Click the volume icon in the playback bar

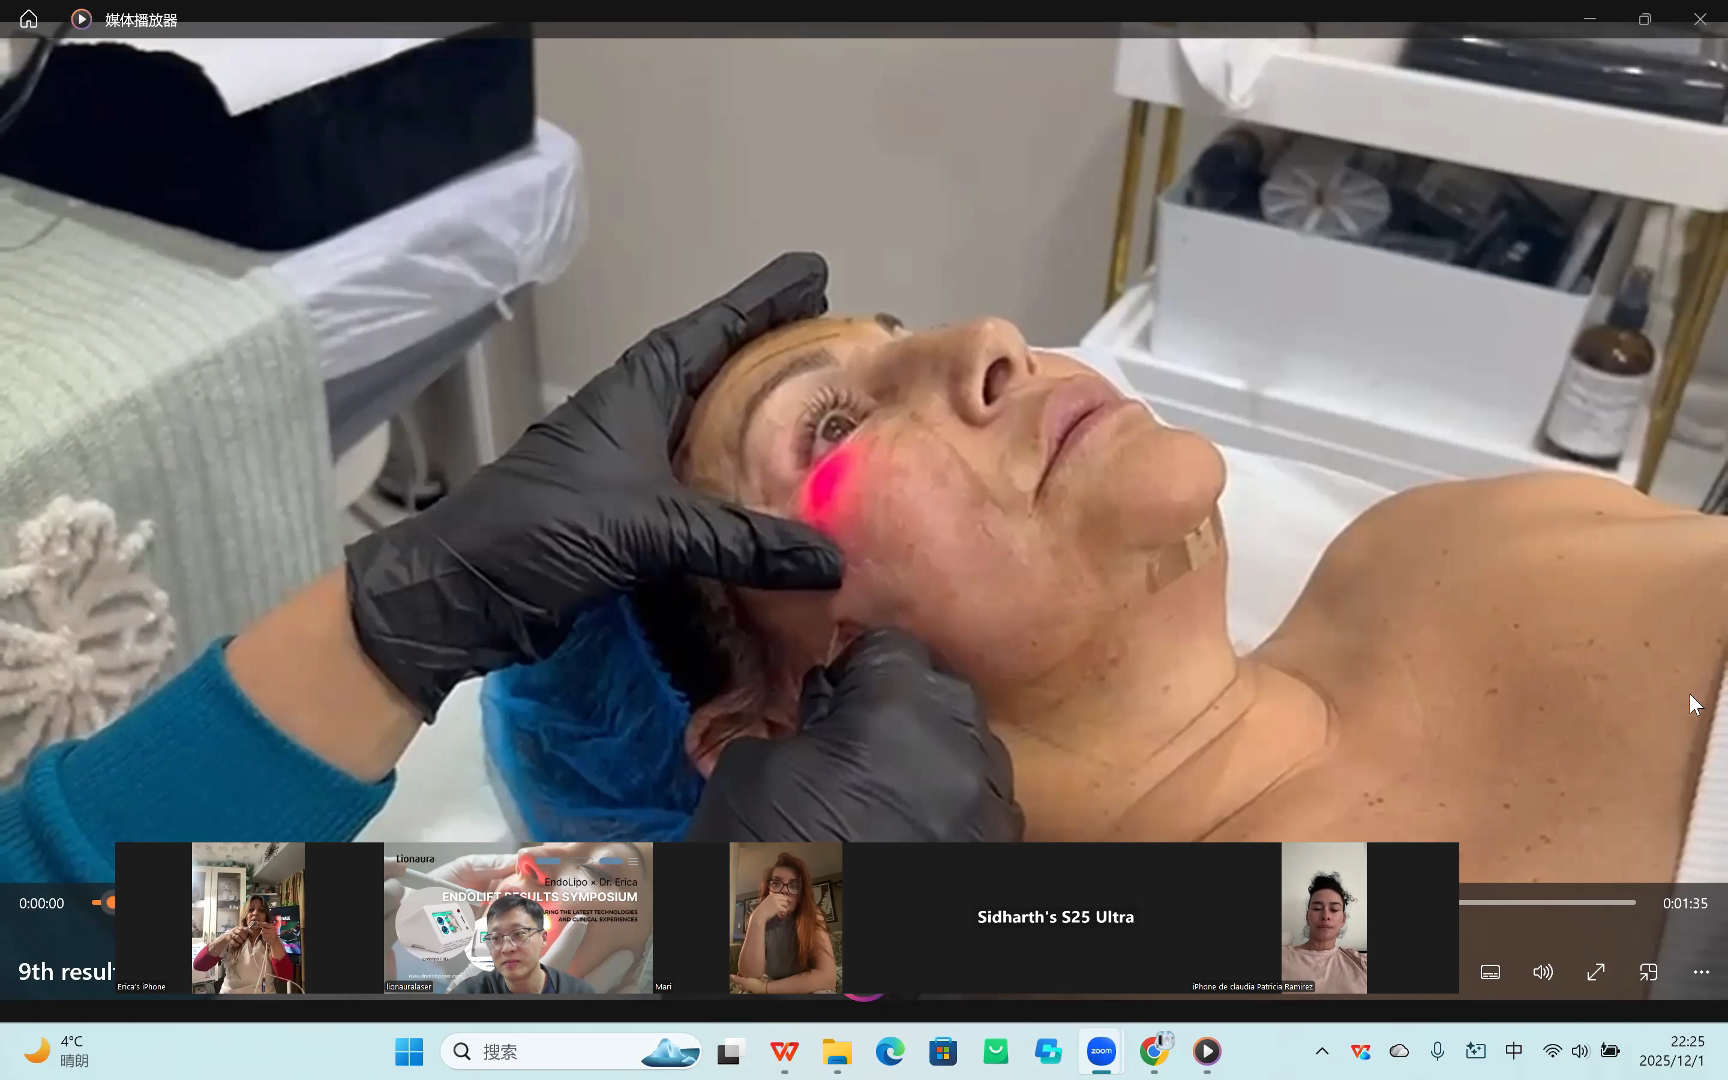coord(1543,971)
